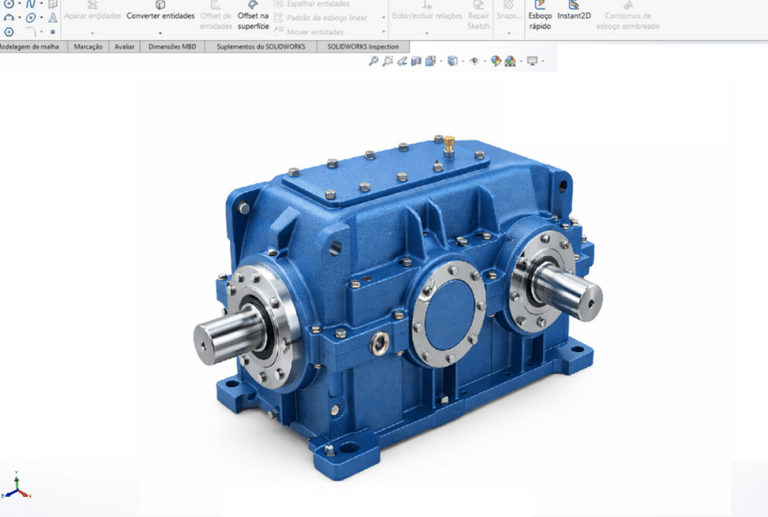The width and height of the screenshot is (768, 517).
Task: Click the View Settings monitor icon
Action: click(x=532, y=61)
